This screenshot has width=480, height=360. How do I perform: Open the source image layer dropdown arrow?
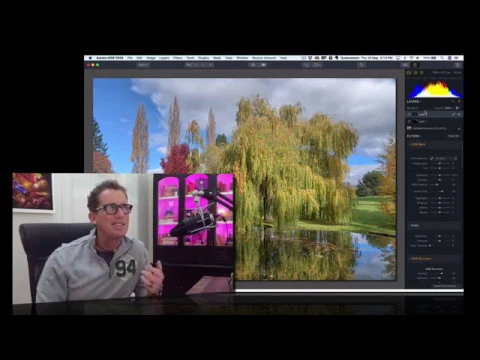[x=459, y=129]
